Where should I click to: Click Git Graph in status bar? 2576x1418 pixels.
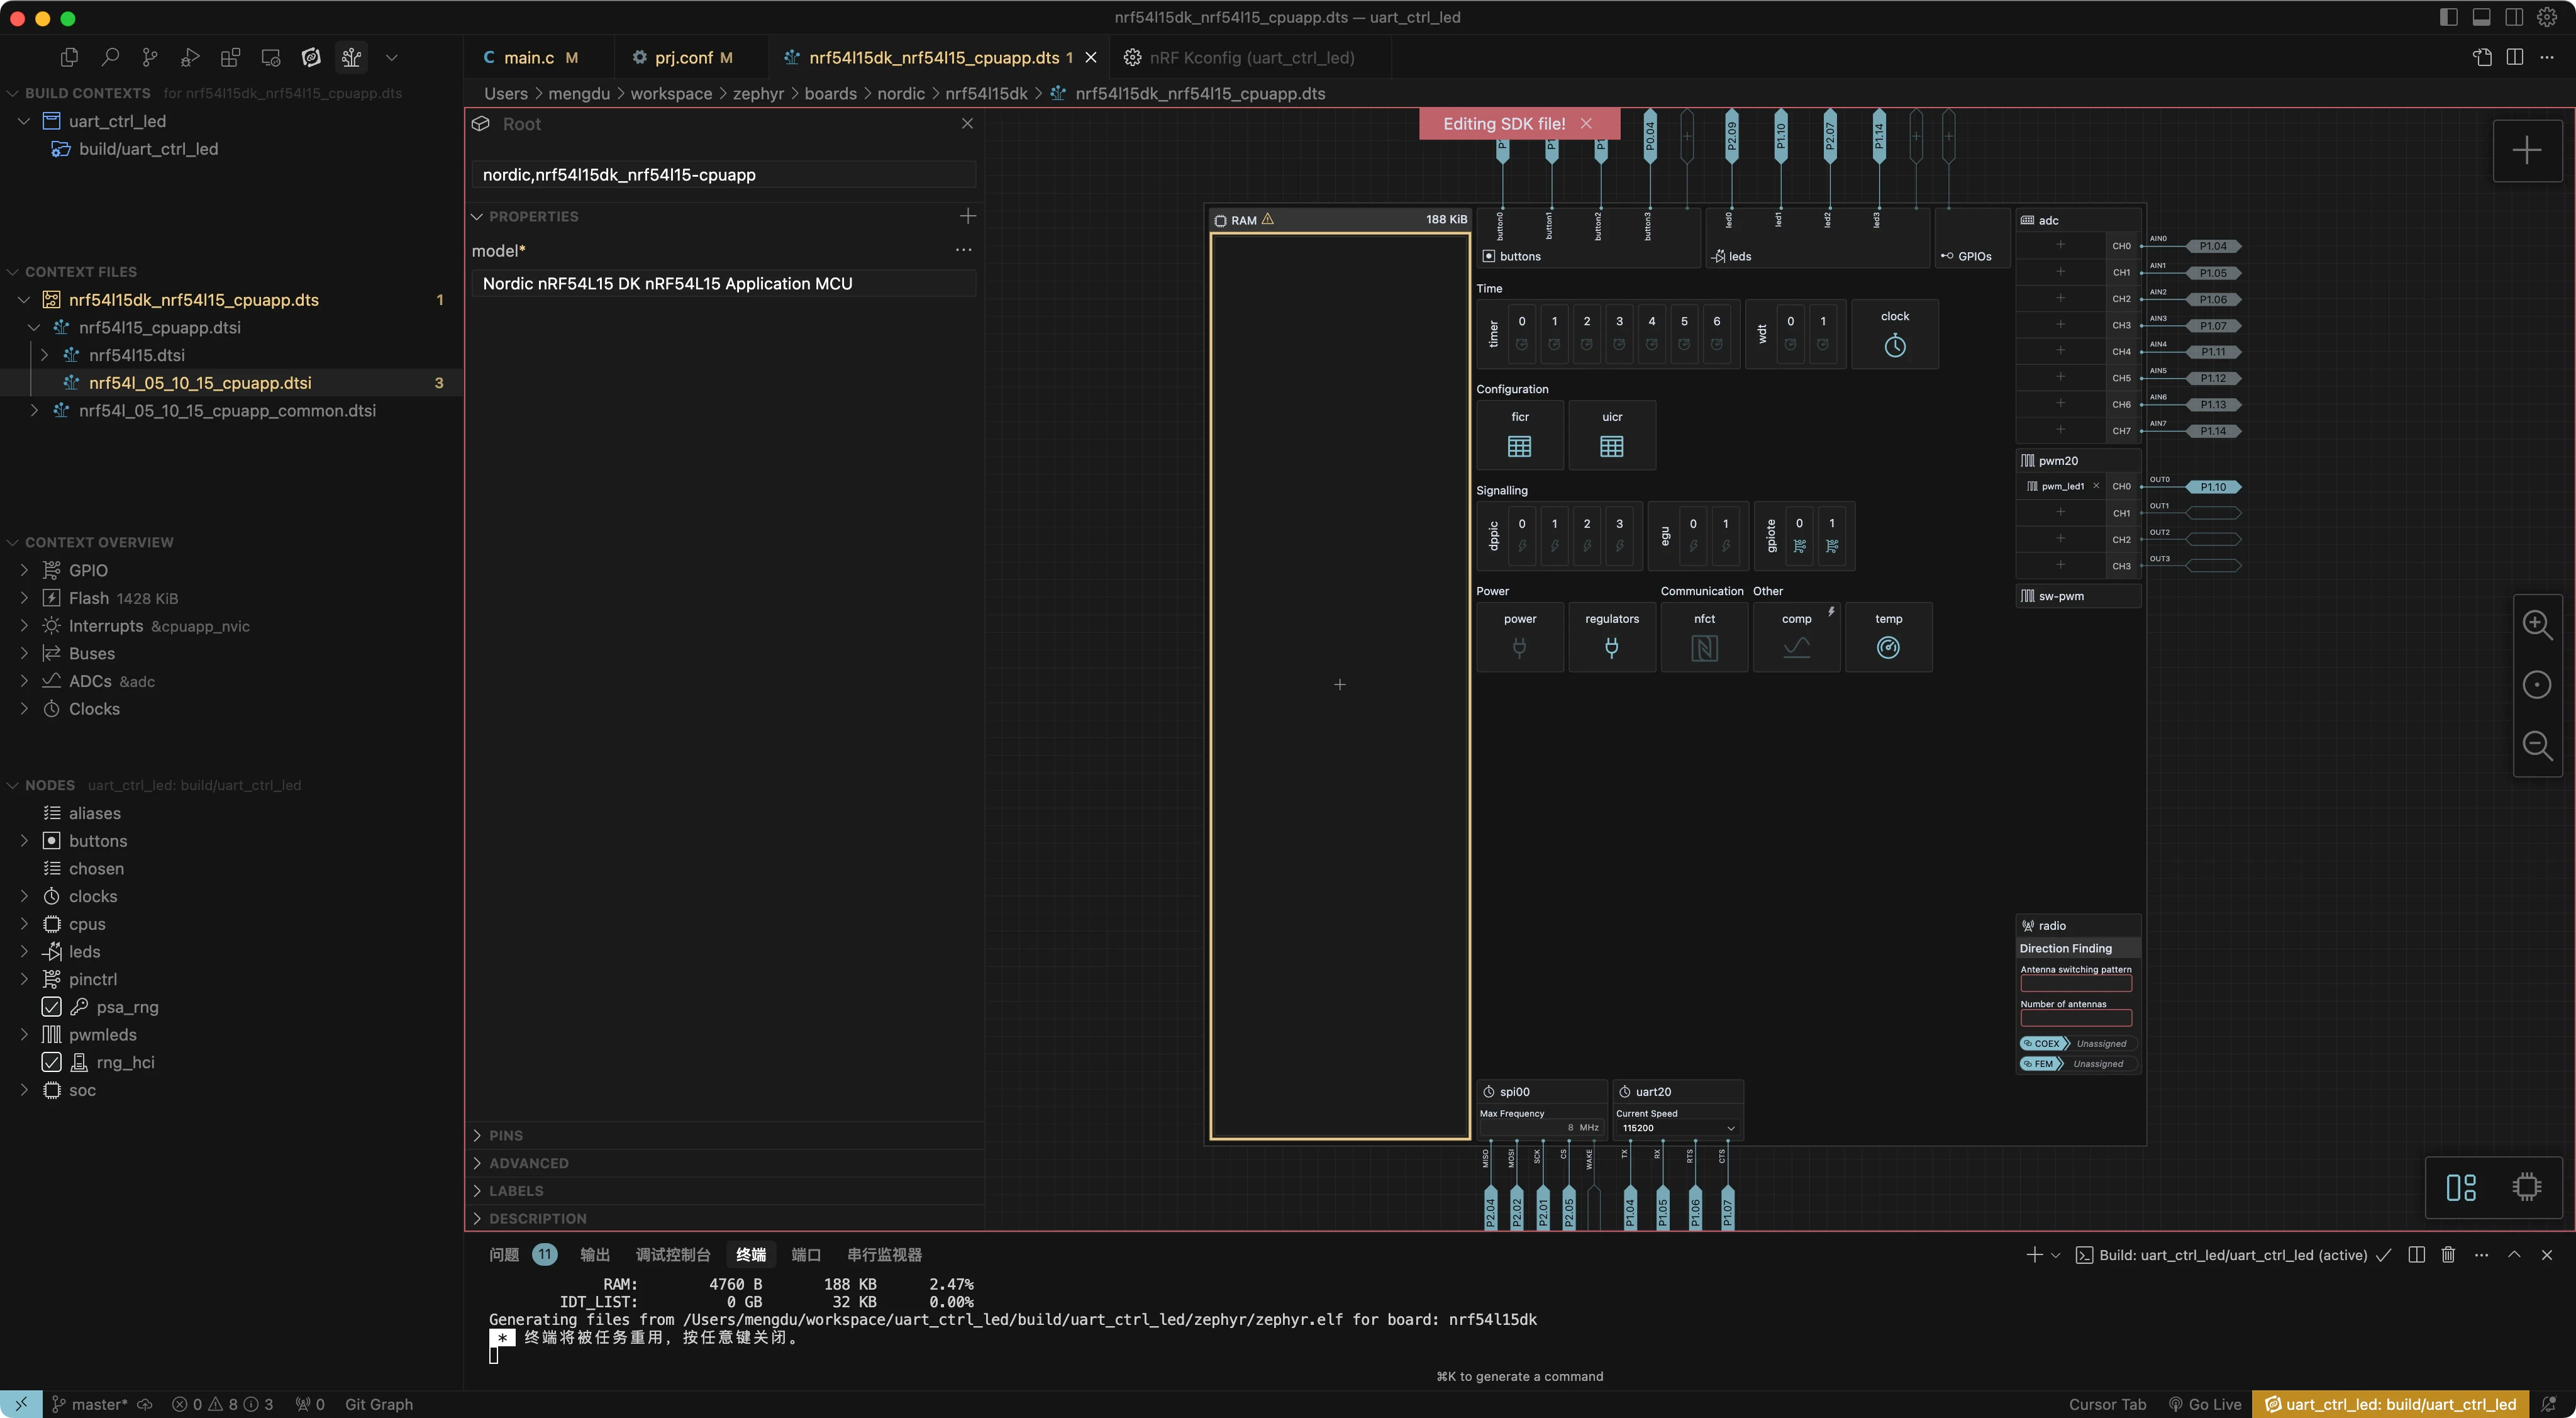(x=378, y=1404)
